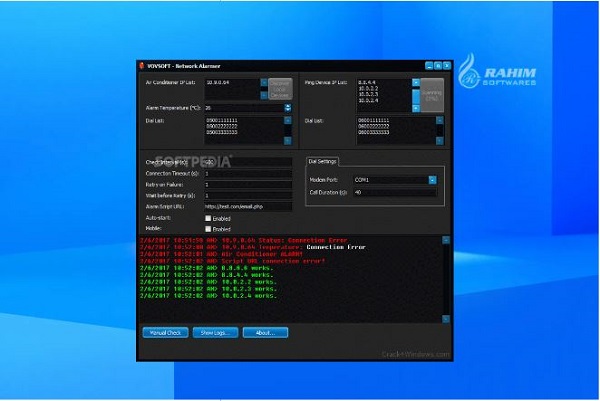The height and width of the screenshot is (401, 600).
Task: Click the Discover Local Devices button
Action: pos(280,89)
